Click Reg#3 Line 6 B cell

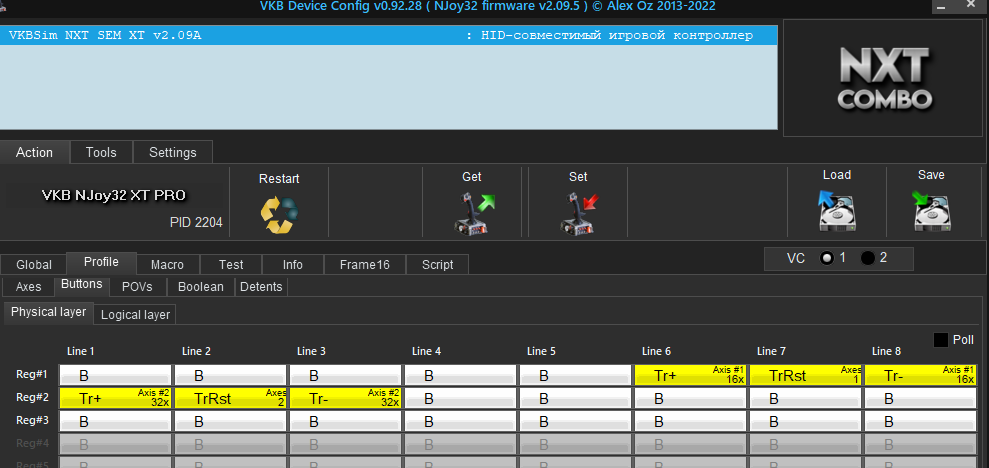[x=691, y=421]
